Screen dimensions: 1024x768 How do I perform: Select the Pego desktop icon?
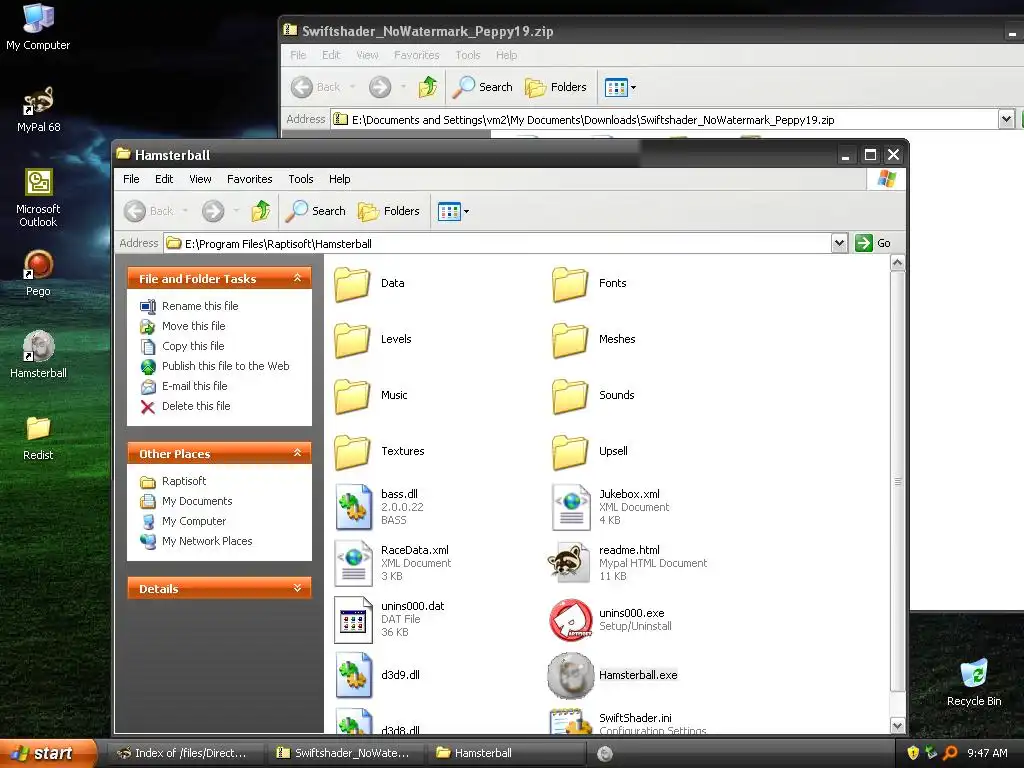38,274
